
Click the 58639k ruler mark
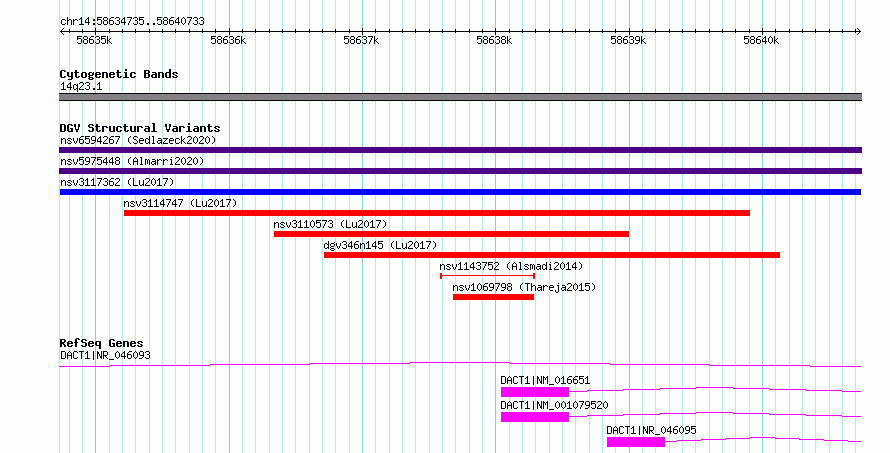(x=628, y=40)
